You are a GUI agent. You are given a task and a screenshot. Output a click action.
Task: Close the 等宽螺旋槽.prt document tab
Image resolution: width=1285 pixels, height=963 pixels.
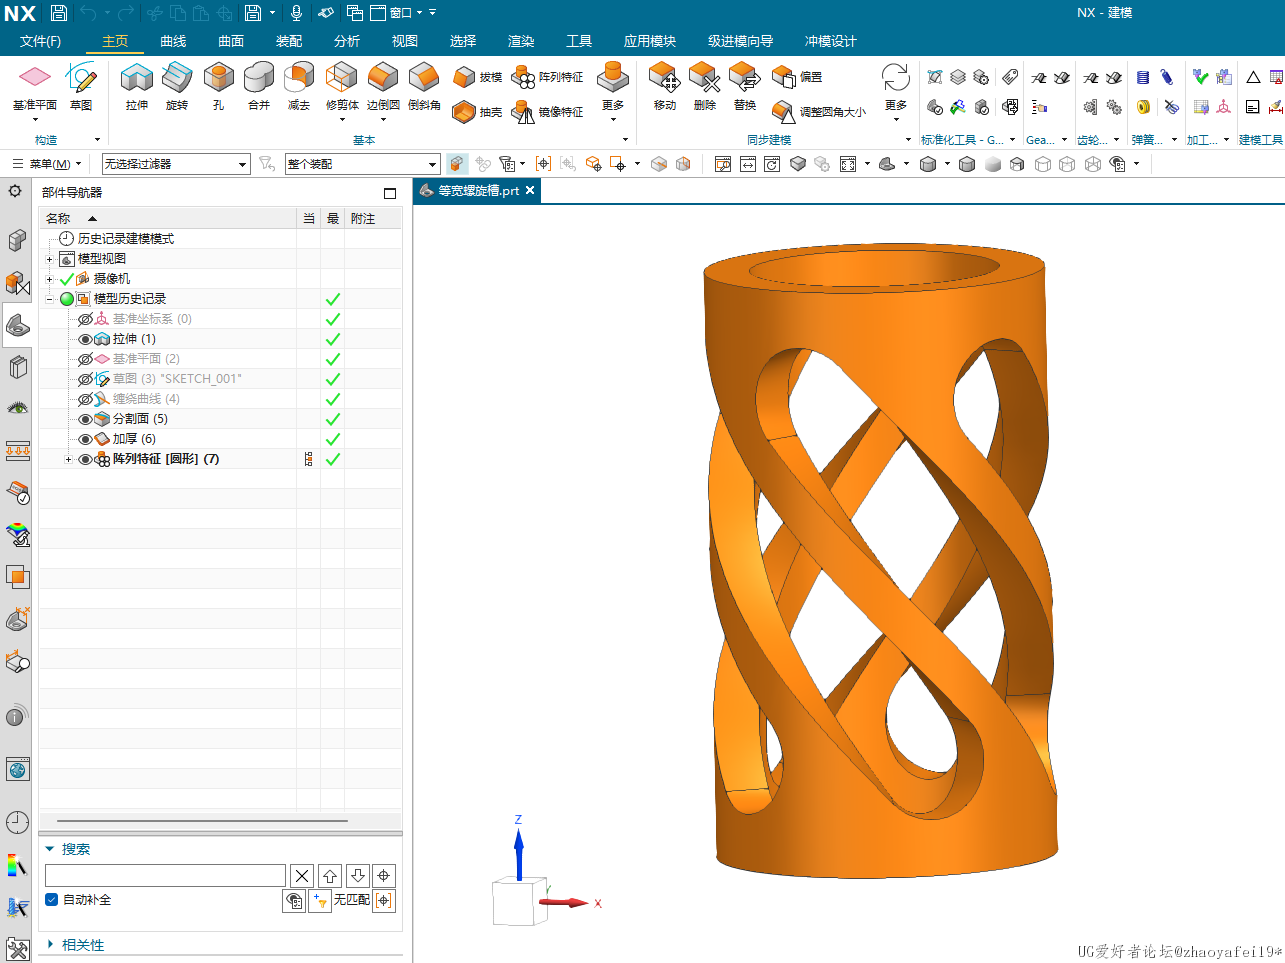pyautogui.click(x=530, y=190)
